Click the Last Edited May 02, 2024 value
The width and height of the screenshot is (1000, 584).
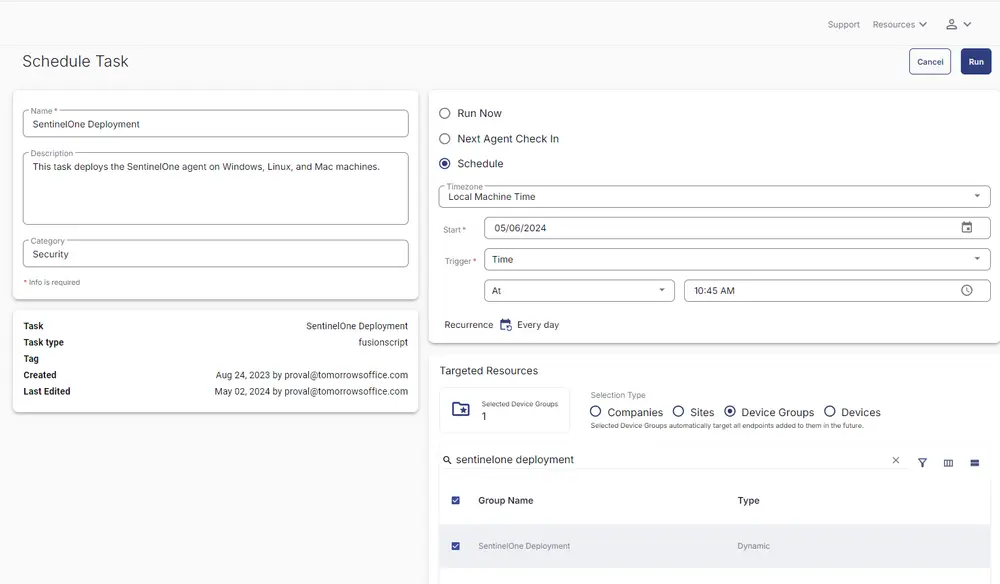311,391
